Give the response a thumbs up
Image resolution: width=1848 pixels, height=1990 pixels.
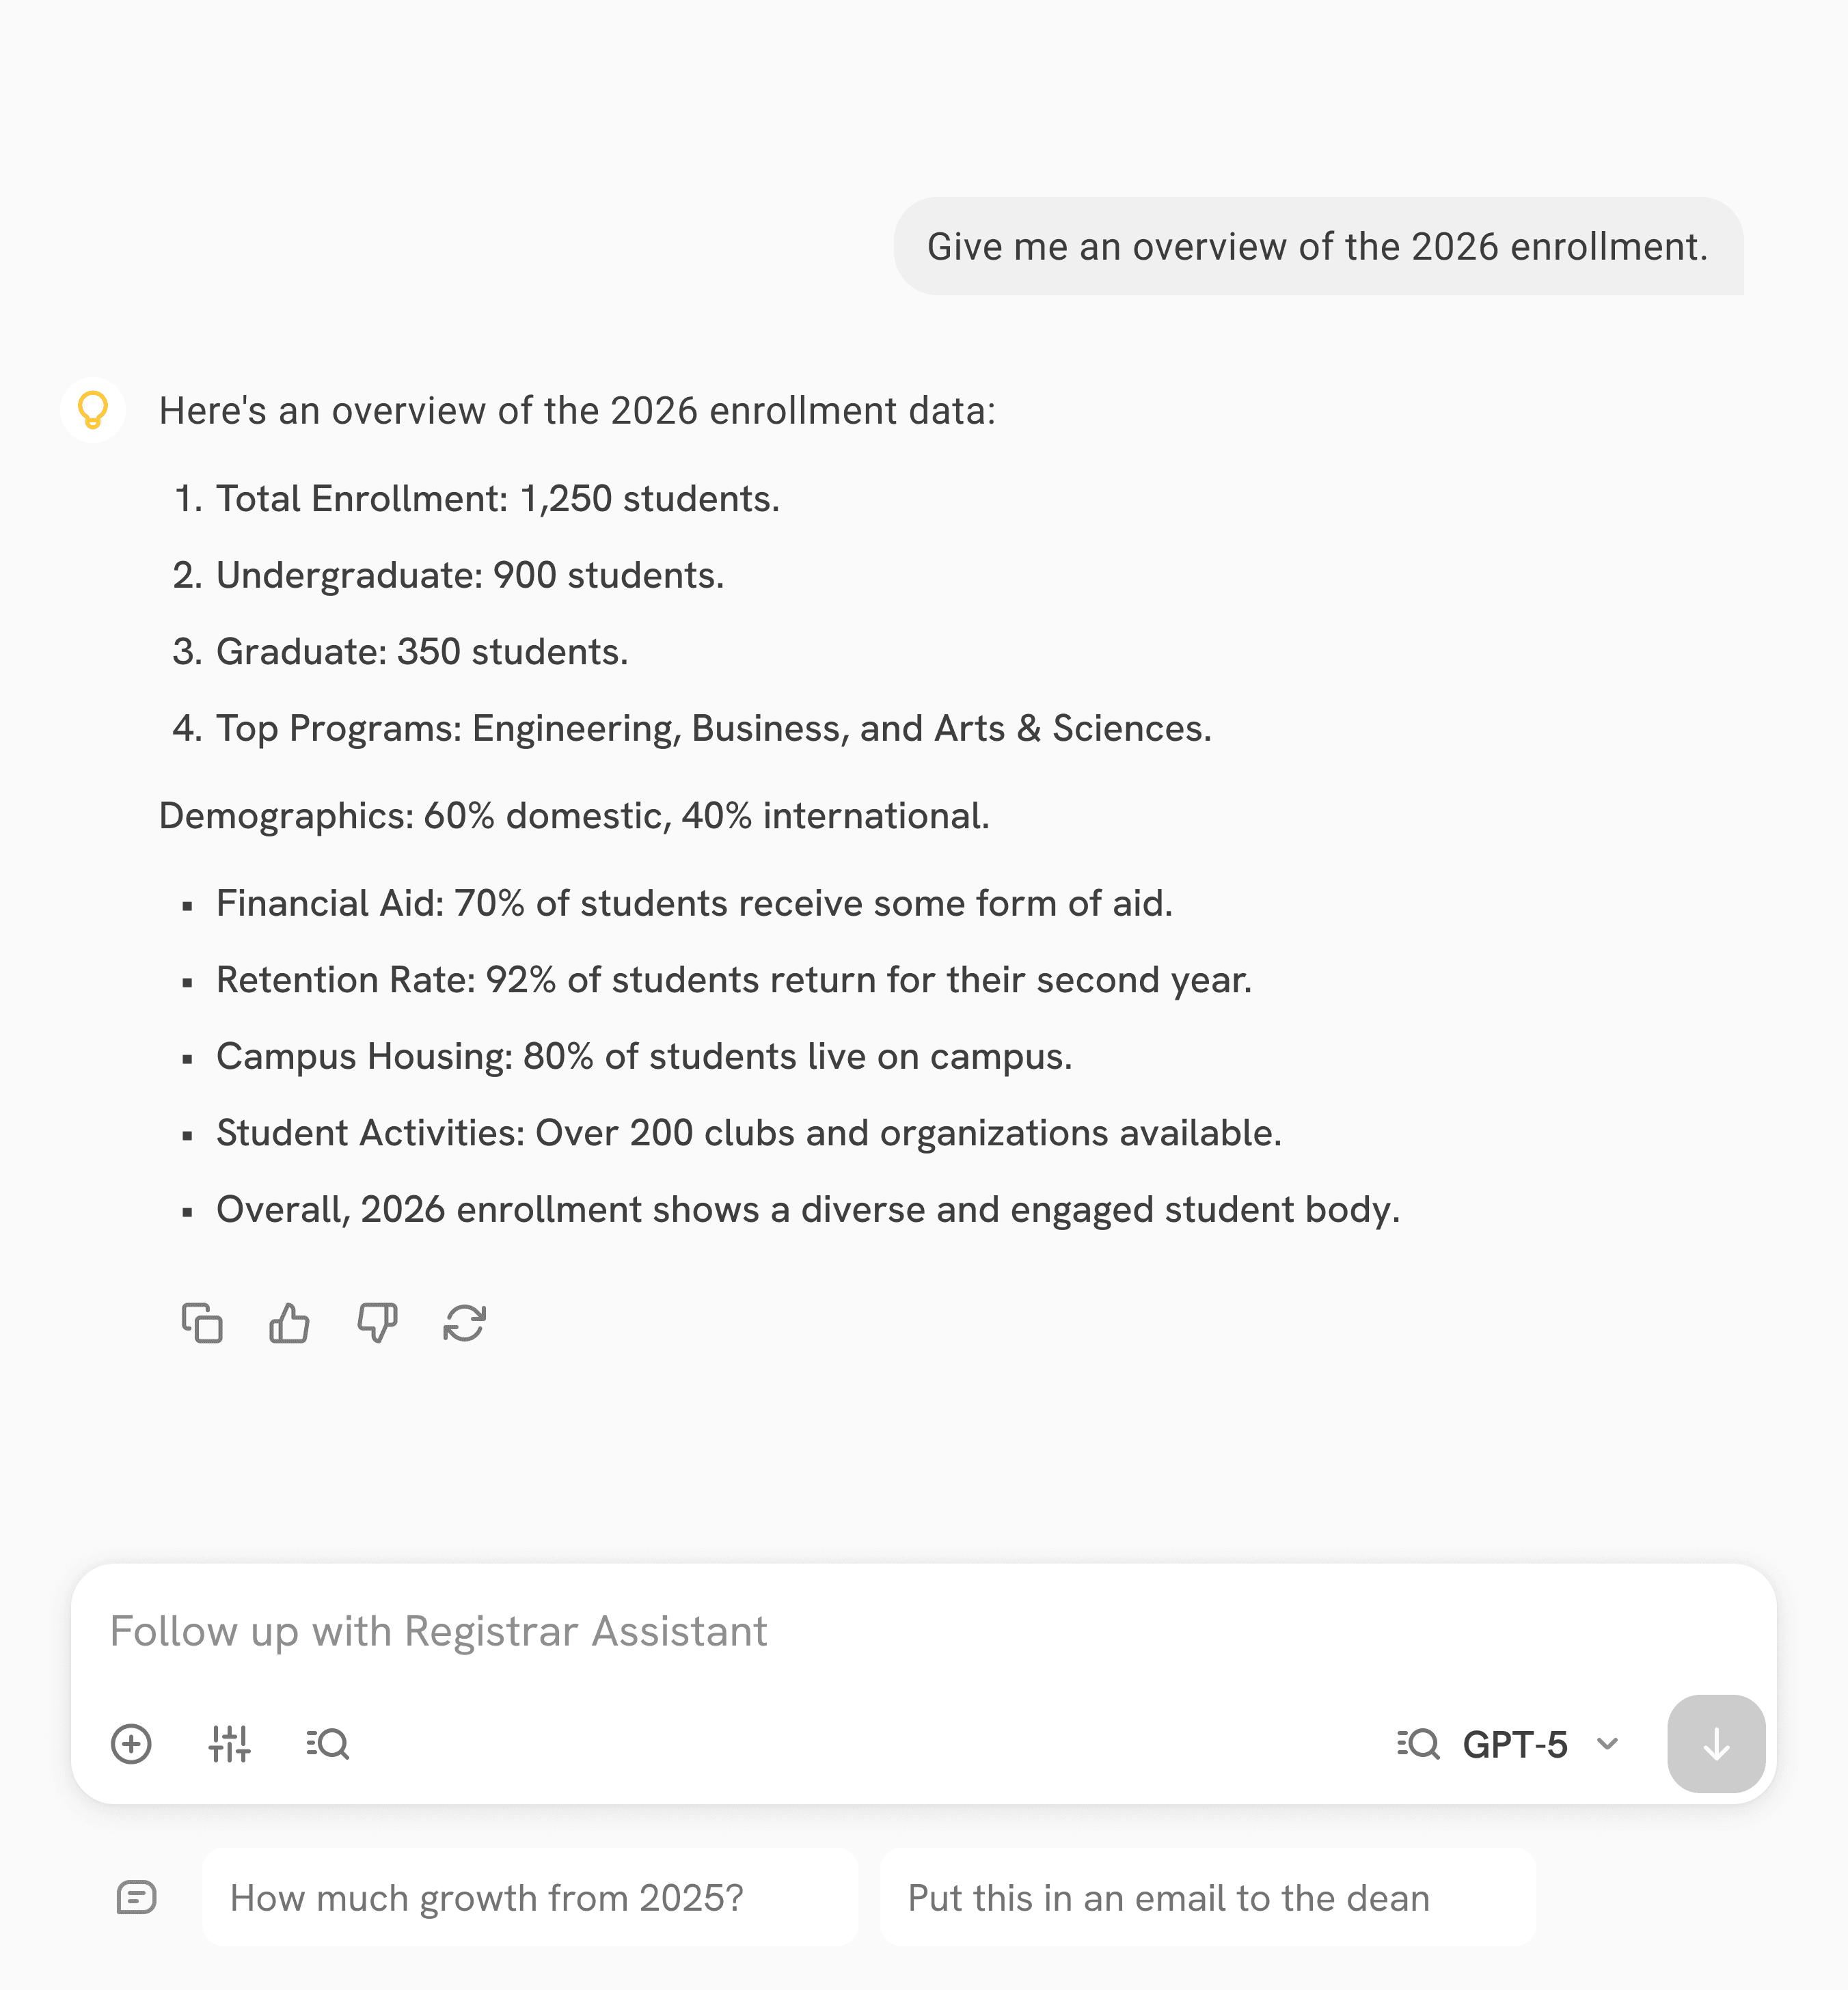[289, 1323]
